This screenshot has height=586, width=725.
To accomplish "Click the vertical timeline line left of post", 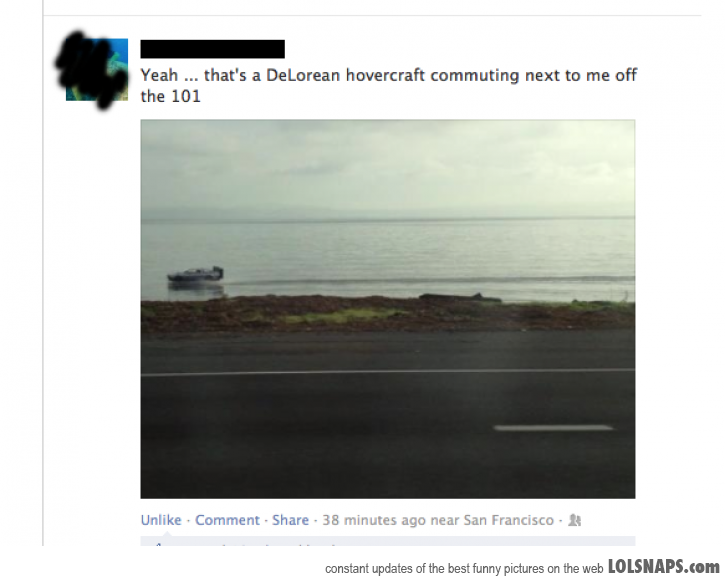I will pyautogui.click(x=43, y=273).
